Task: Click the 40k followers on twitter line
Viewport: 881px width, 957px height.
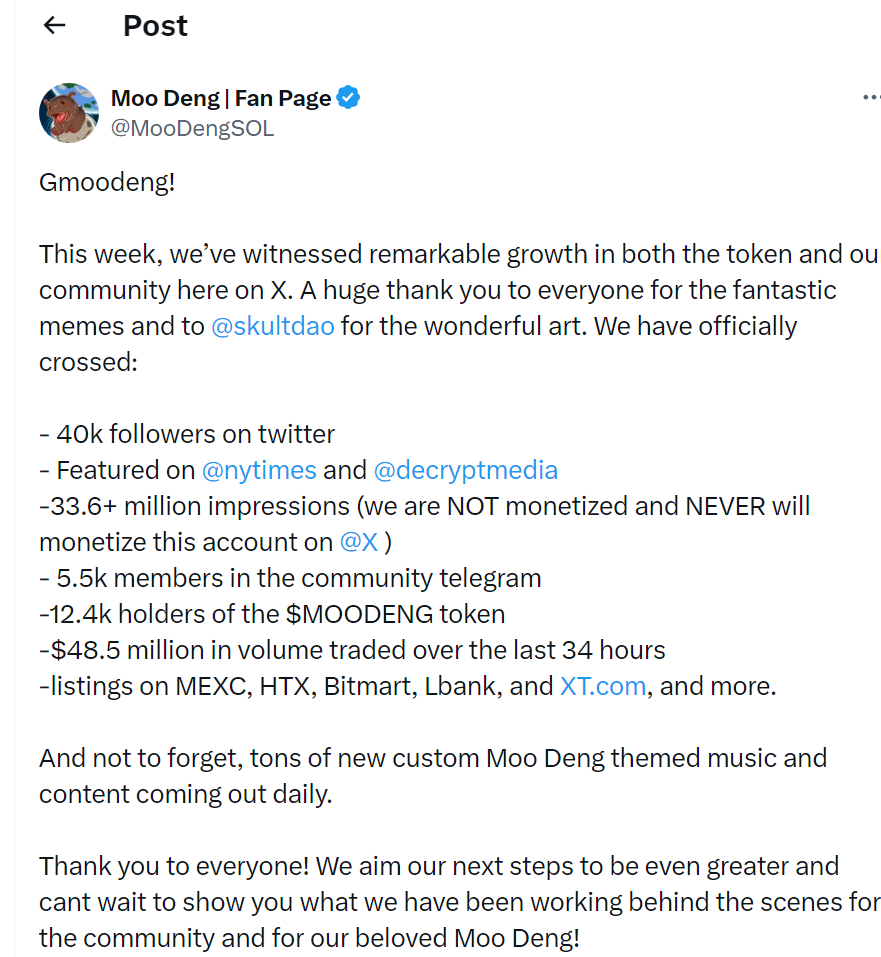Action: (188, 434)
